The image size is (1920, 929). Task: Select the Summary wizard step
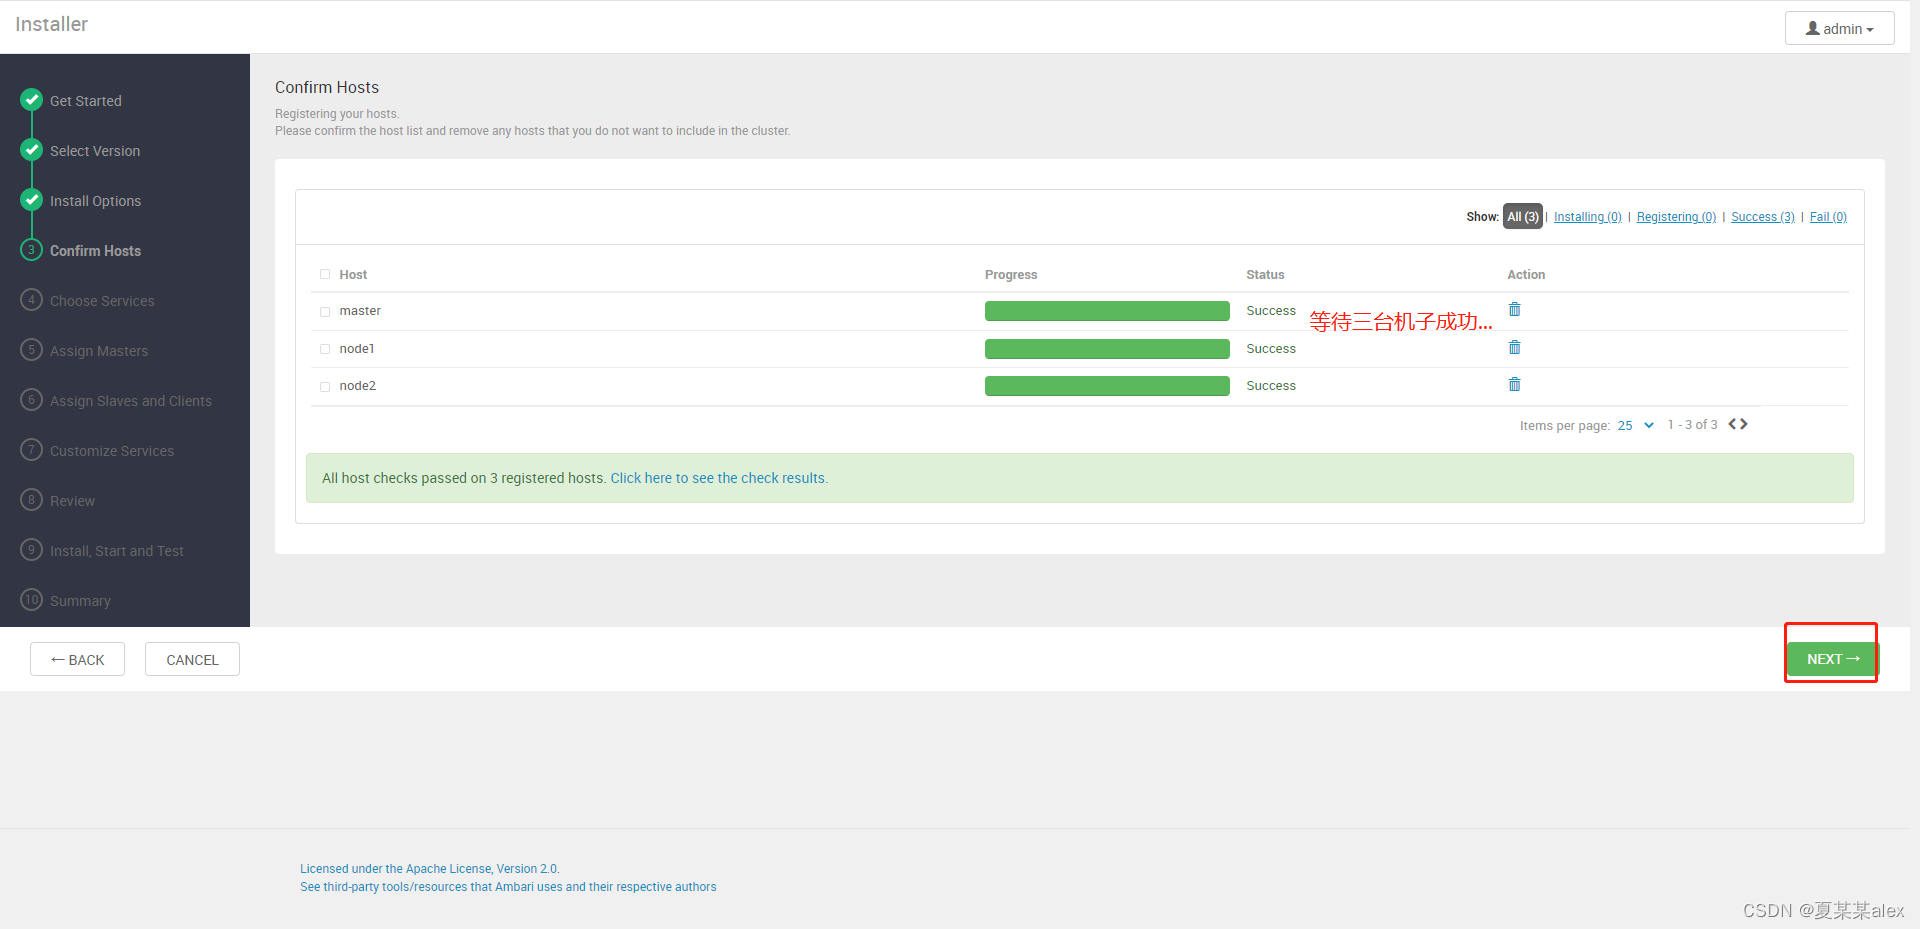(80, 601)
